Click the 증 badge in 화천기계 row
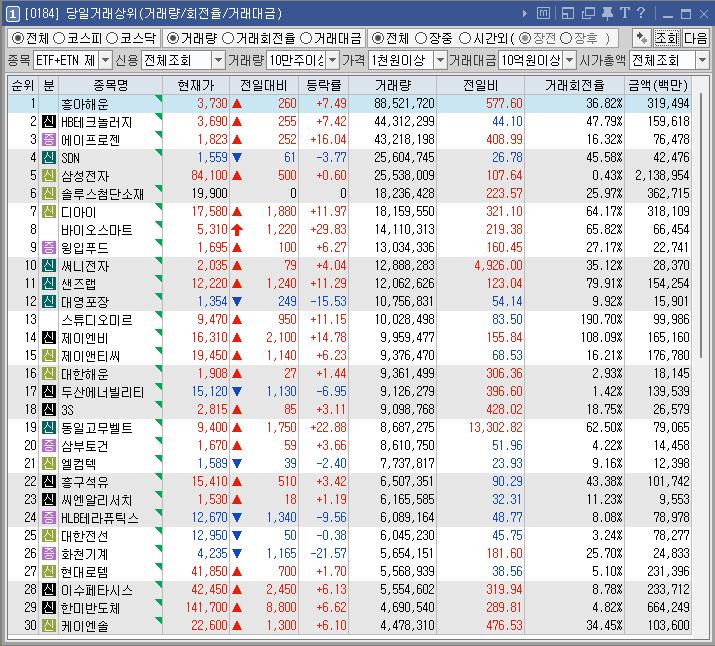The width and height of the screenshot is (715, 646). [x=49, y=553]
